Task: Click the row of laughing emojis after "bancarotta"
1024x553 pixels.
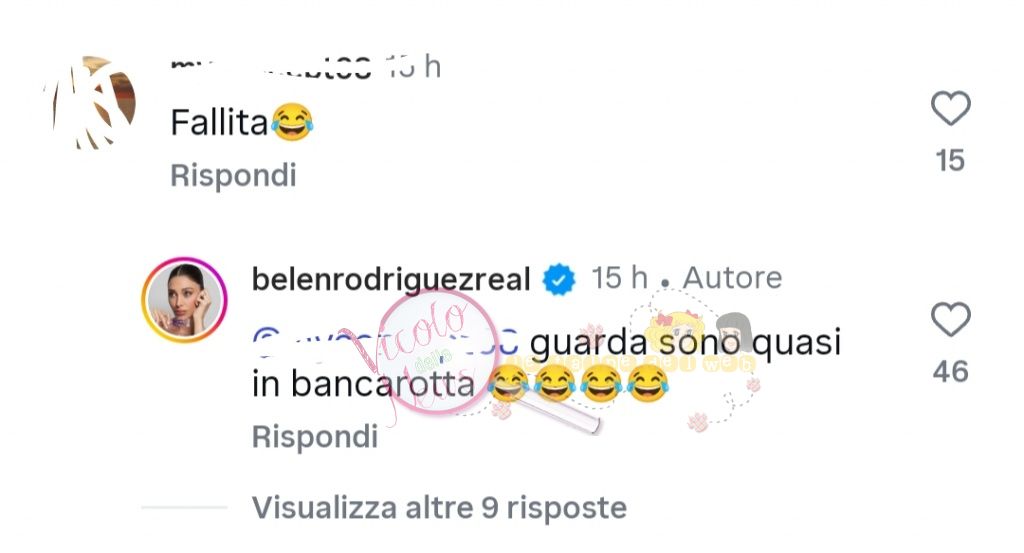Action: click(579, 384)
